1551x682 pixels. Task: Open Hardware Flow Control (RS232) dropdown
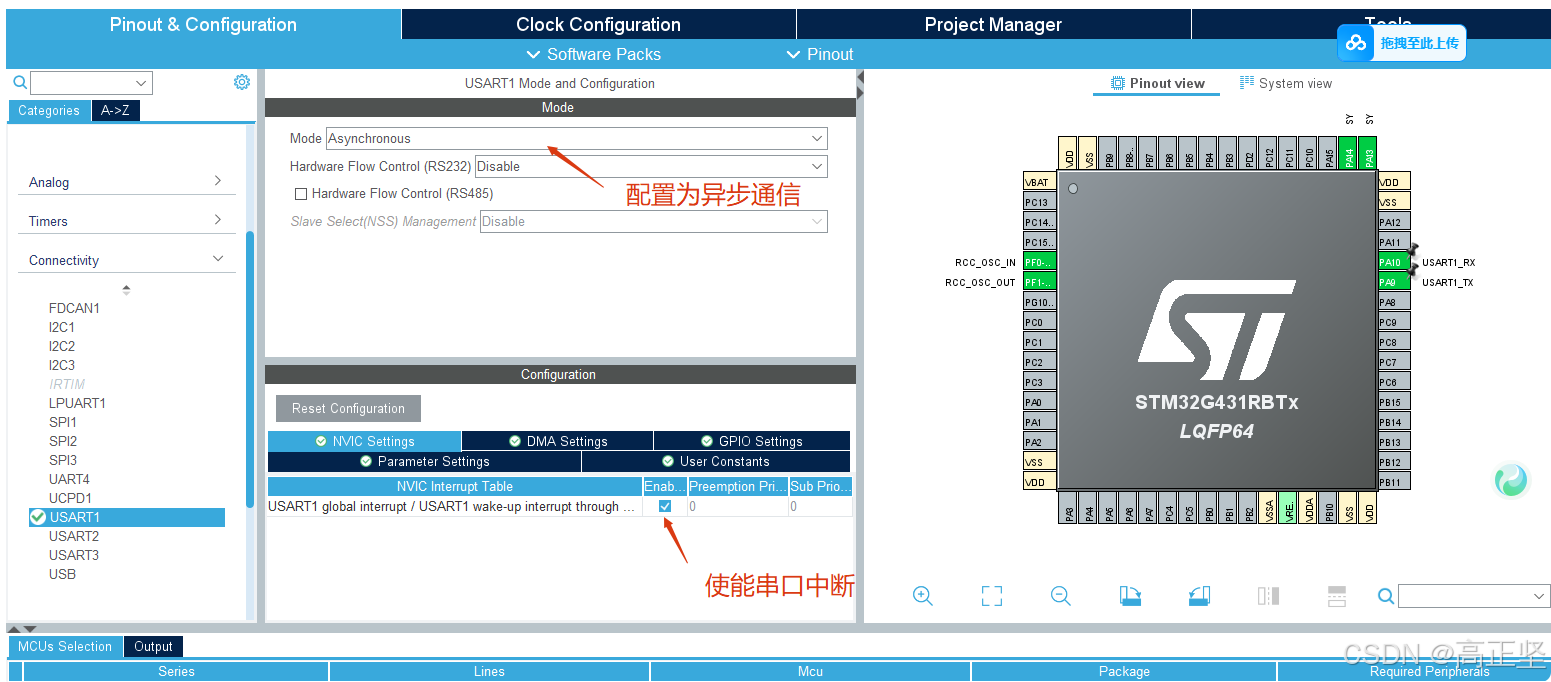click(x=651, y=166)
